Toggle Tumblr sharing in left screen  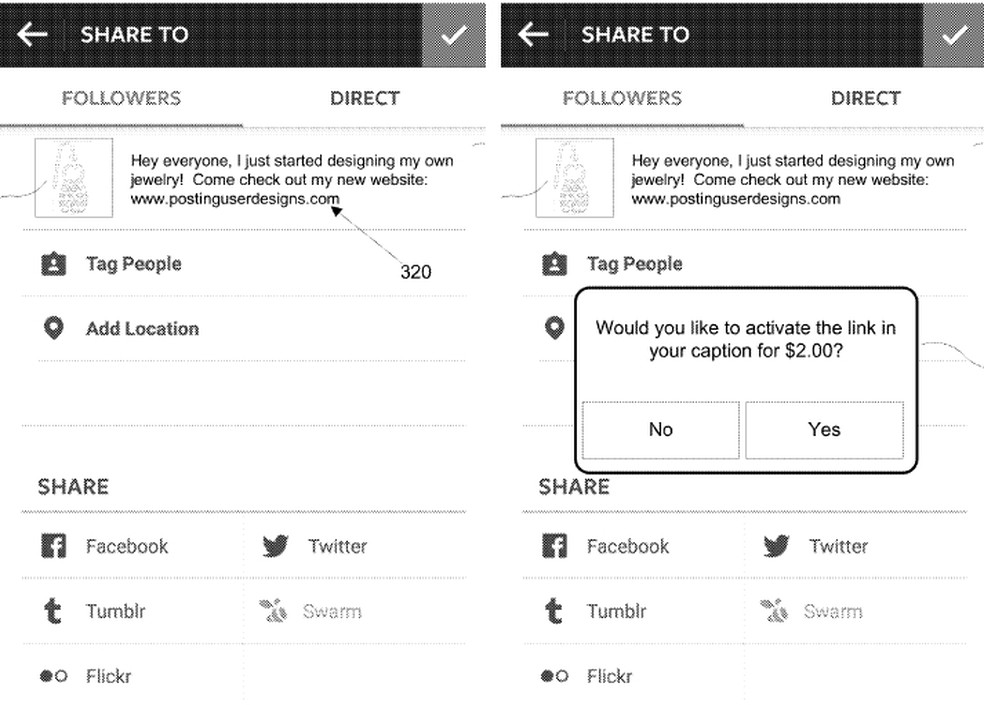94,611
